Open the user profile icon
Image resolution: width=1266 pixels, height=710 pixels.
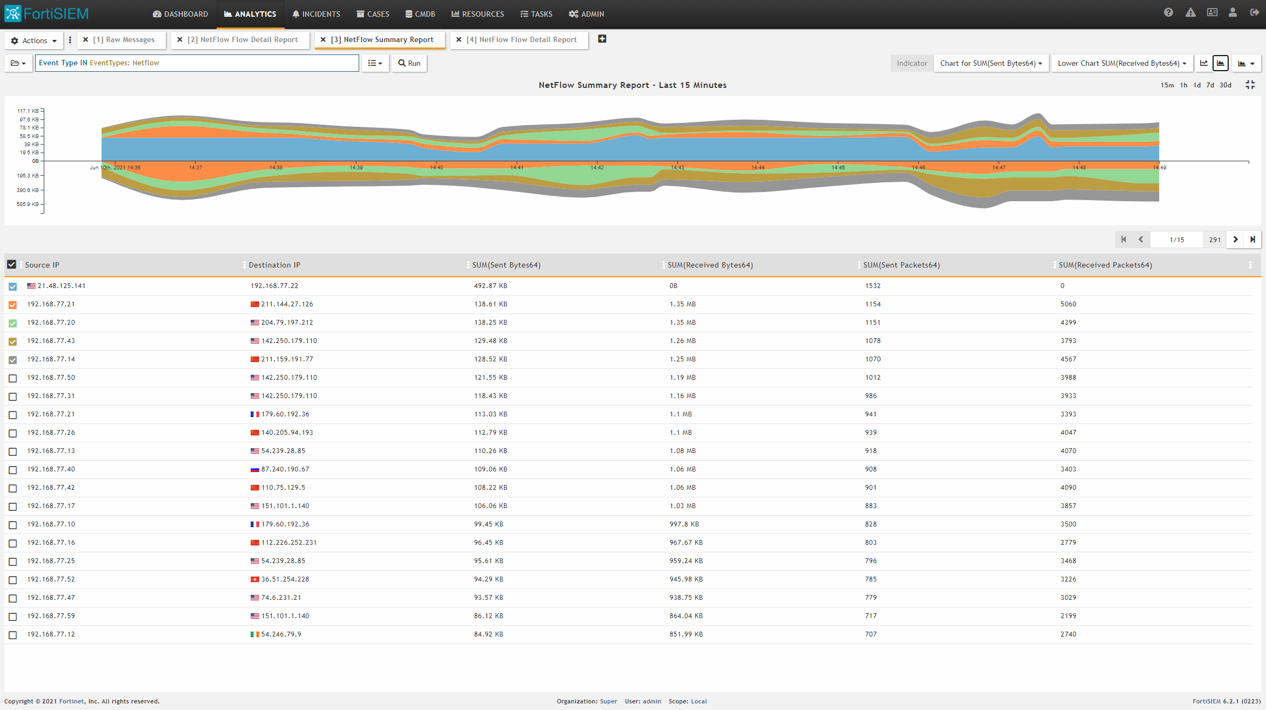tap(1232, 13)
